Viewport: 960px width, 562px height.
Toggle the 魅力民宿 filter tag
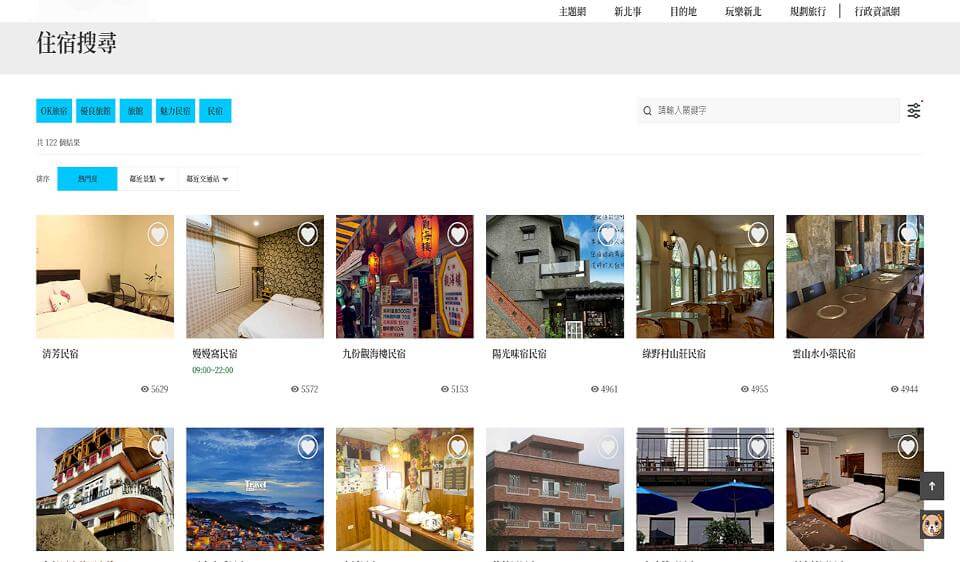[x=175, y=111]
